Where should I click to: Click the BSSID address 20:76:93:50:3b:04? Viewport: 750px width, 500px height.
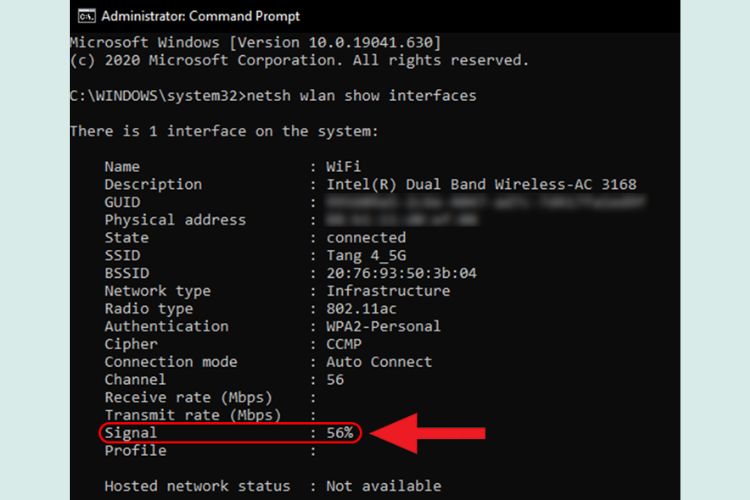click(401, 273)
